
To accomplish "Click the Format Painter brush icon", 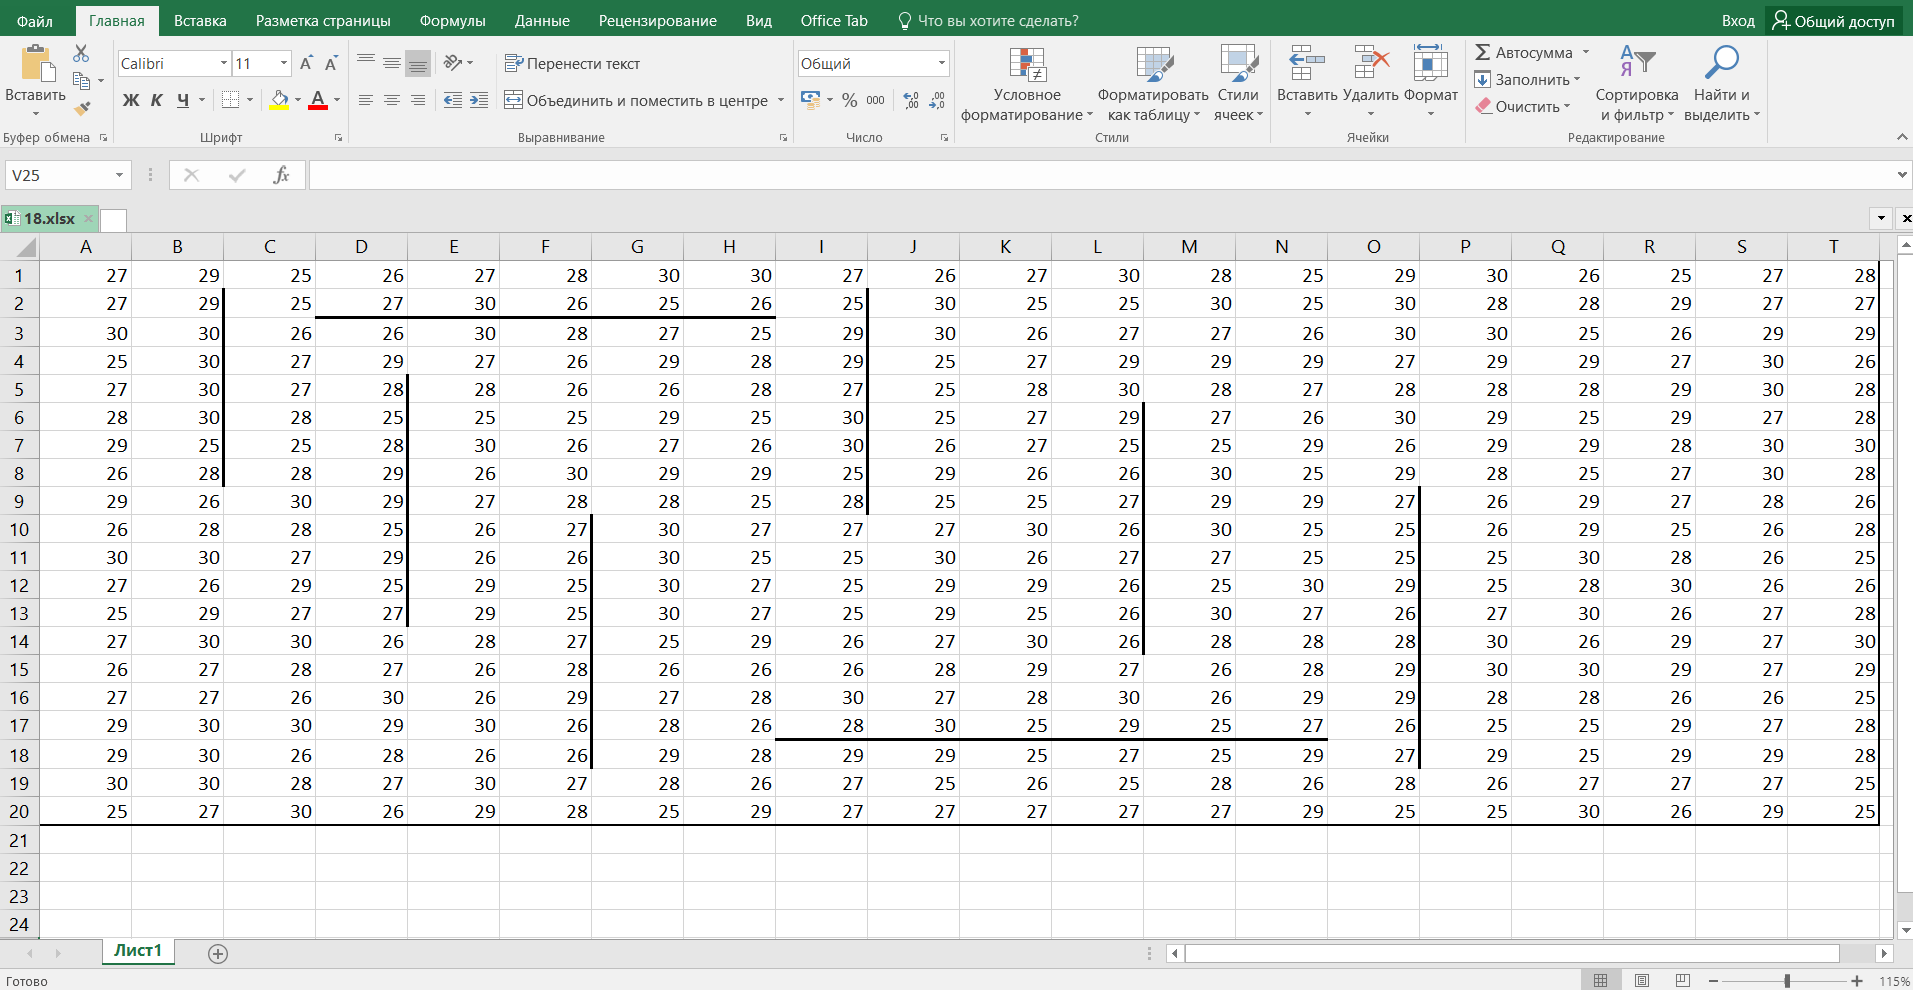I will point(82,107).
